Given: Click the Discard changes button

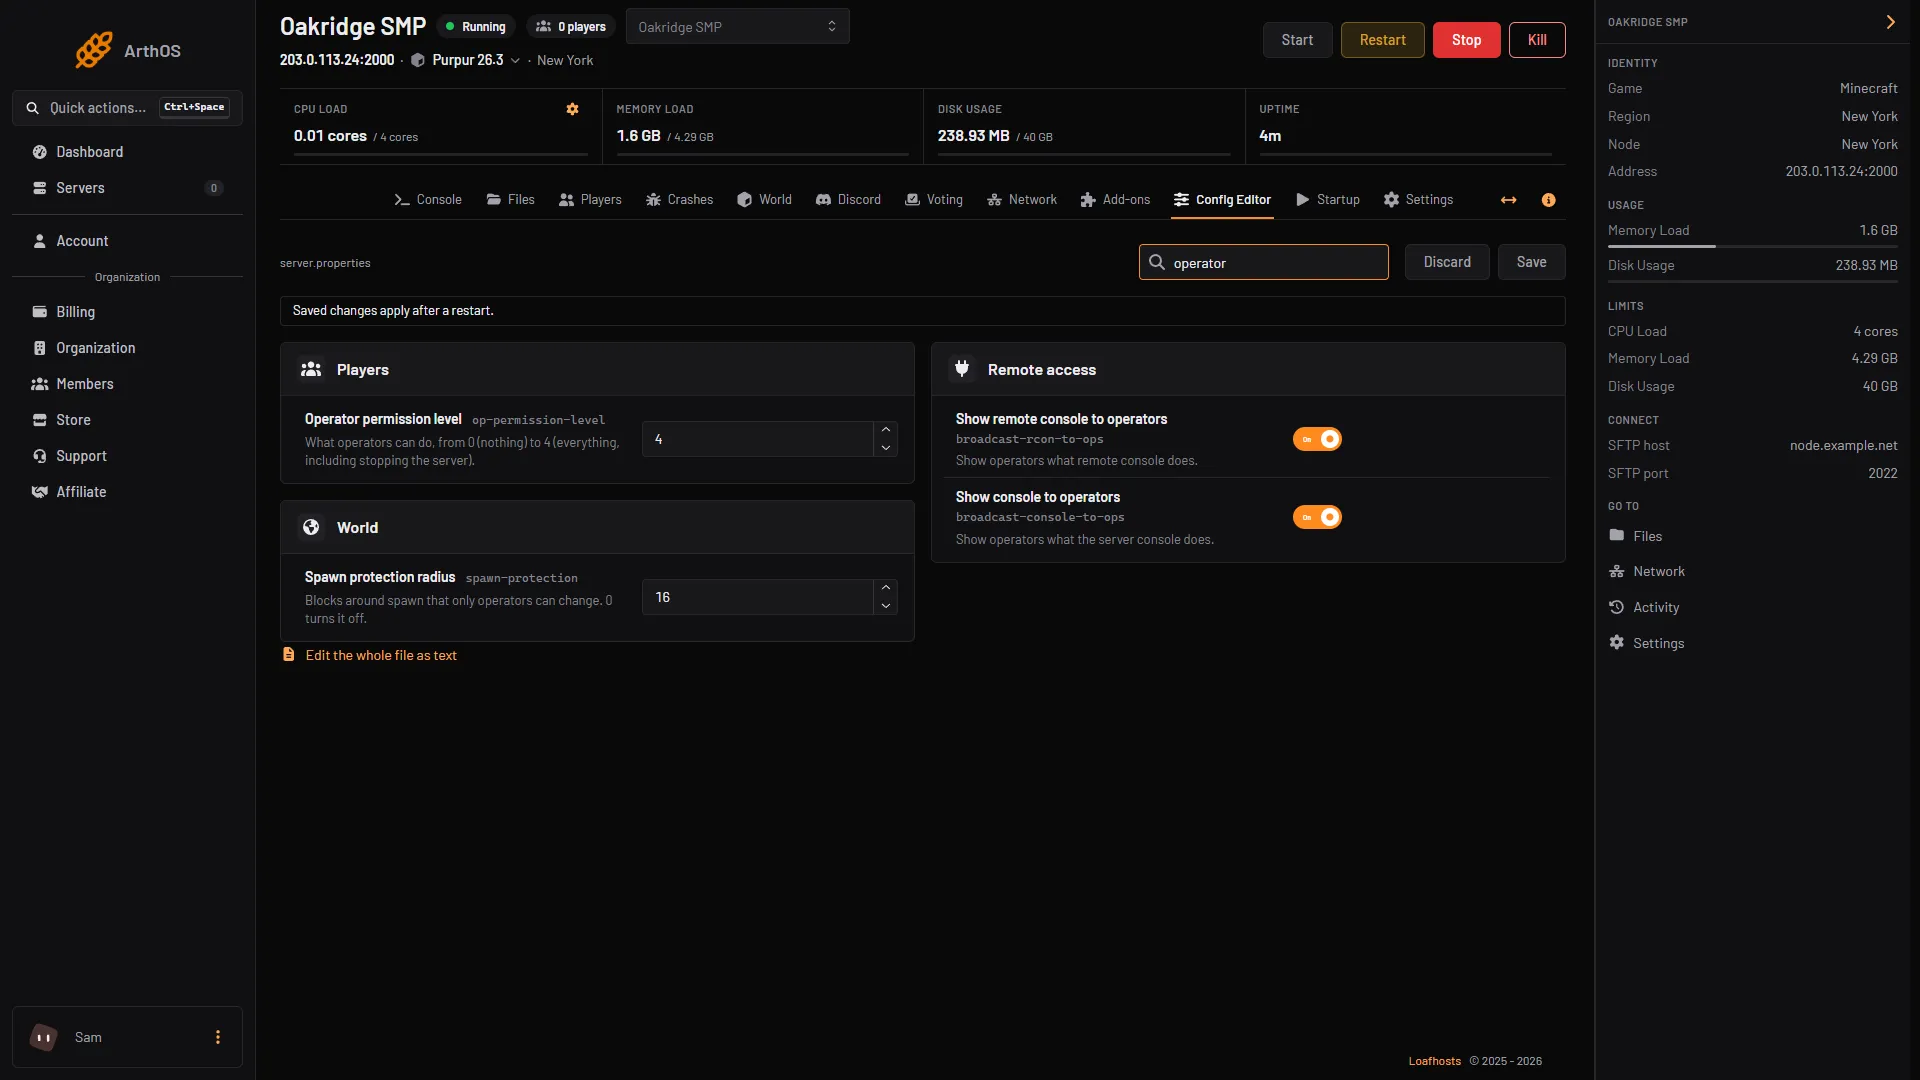Looking at the screenshot, I should coord(1447,262).
